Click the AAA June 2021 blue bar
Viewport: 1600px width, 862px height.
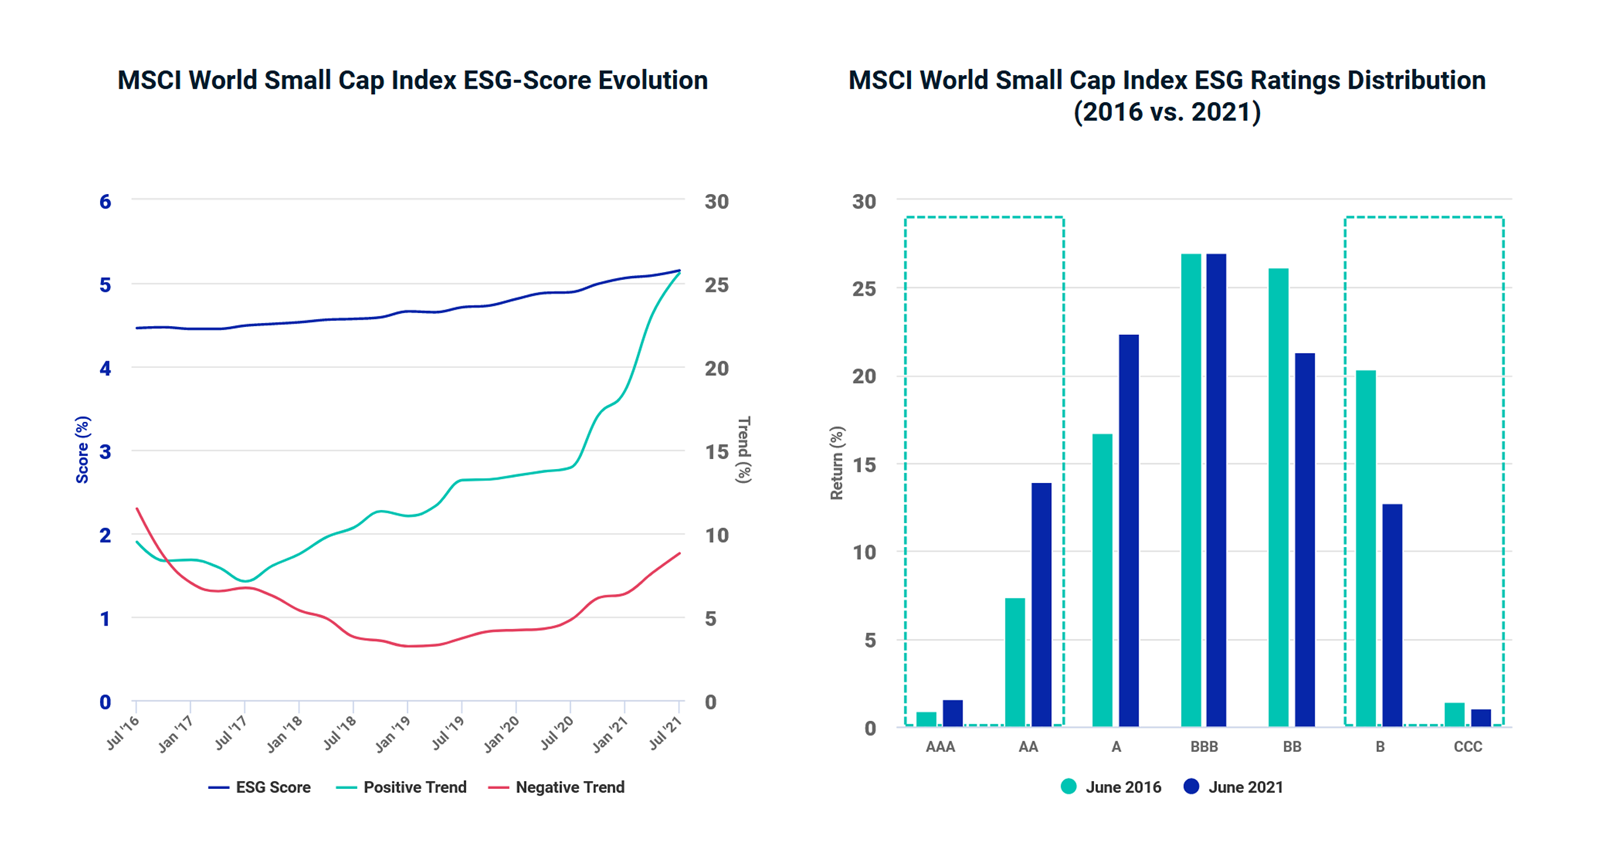(x=953, y=714)
